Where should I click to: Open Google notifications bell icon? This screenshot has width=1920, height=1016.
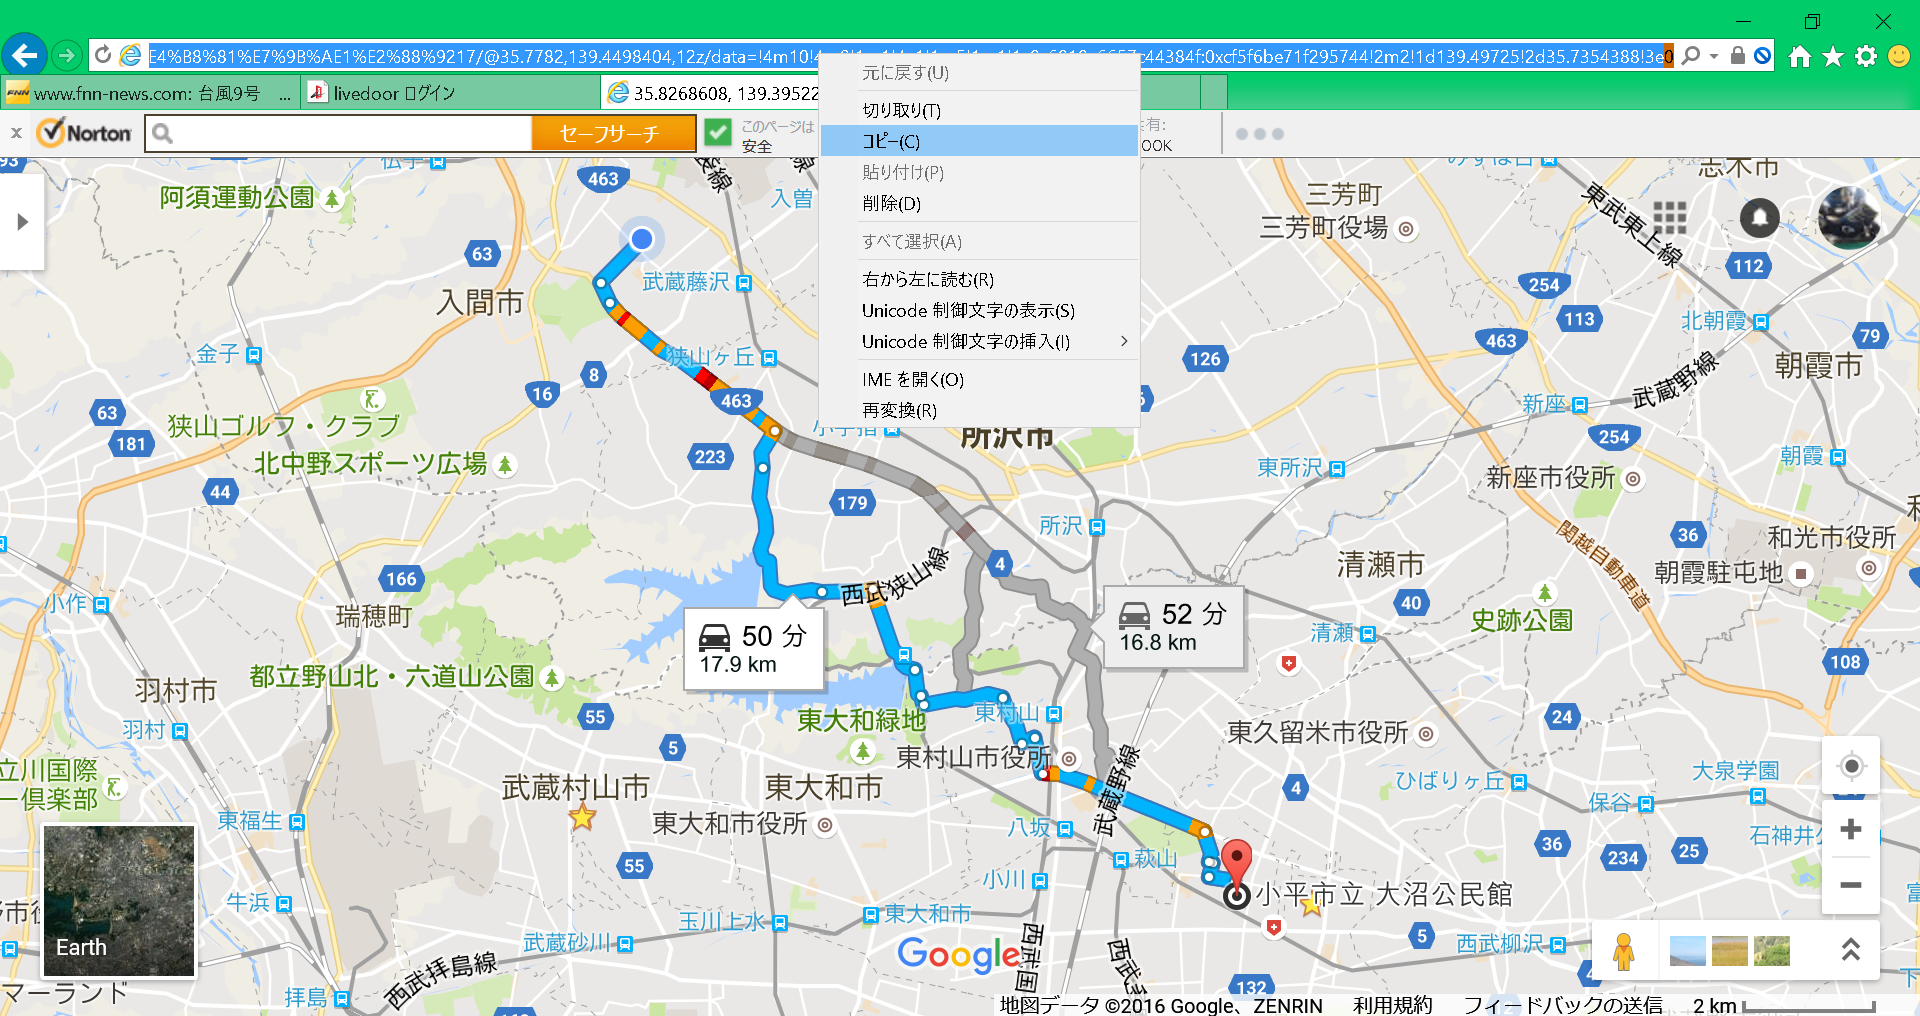(x=1760, y=217)
